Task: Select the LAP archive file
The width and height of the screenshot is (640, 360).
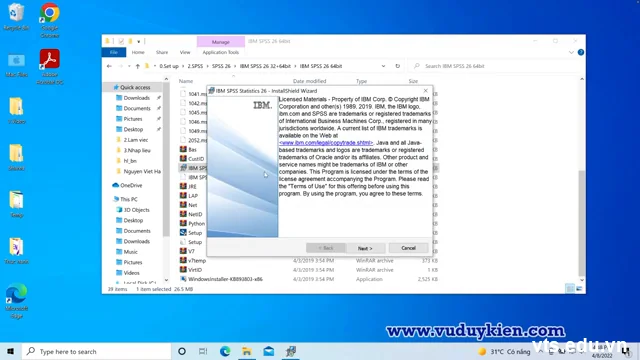Action: click(x=193, y=196)
